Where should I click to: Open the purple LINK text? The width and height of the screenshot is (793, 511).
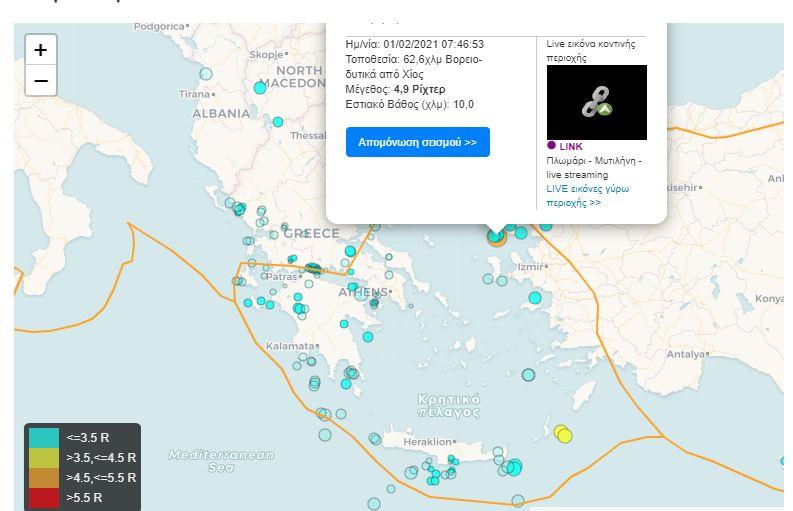(571, 147)
